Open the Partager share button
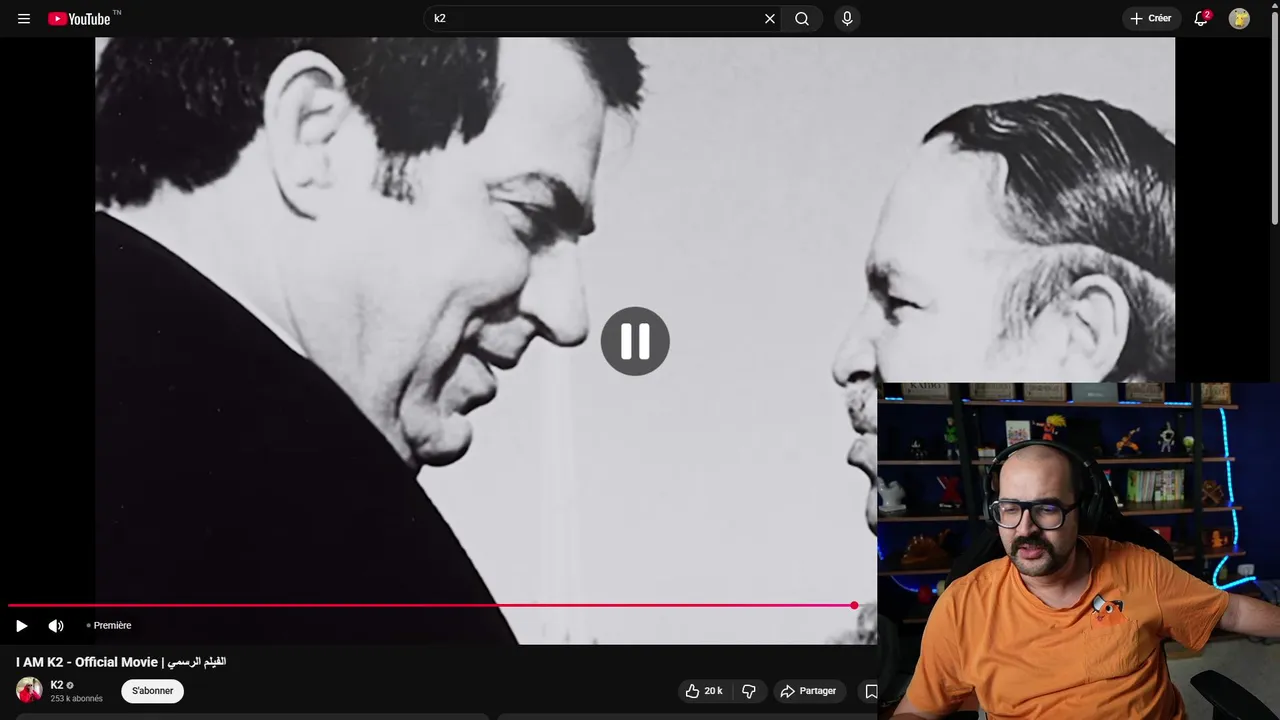 click(x=809, y=691)
